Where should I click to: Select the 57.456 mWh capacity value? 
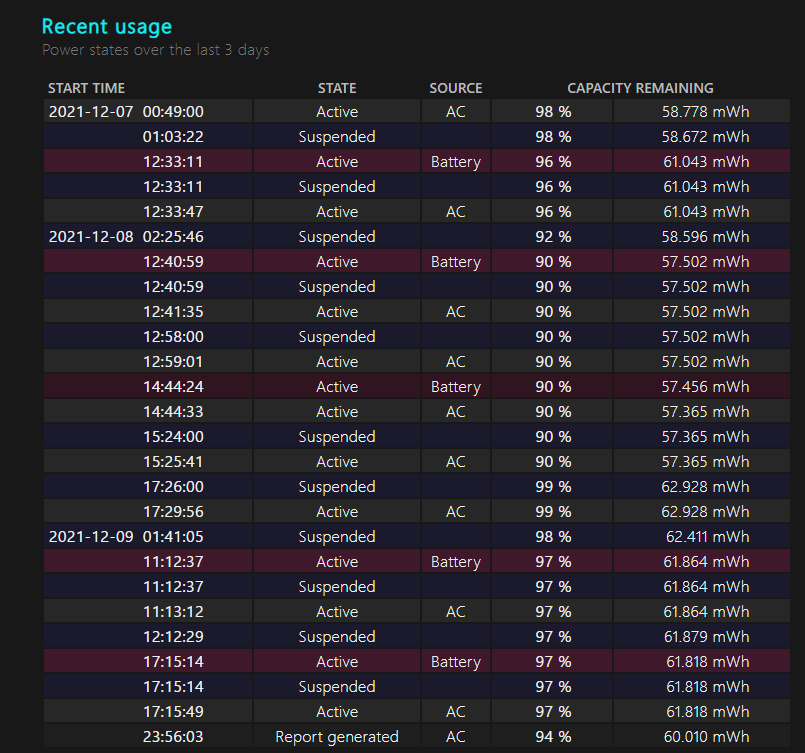(x=705, y=387)
